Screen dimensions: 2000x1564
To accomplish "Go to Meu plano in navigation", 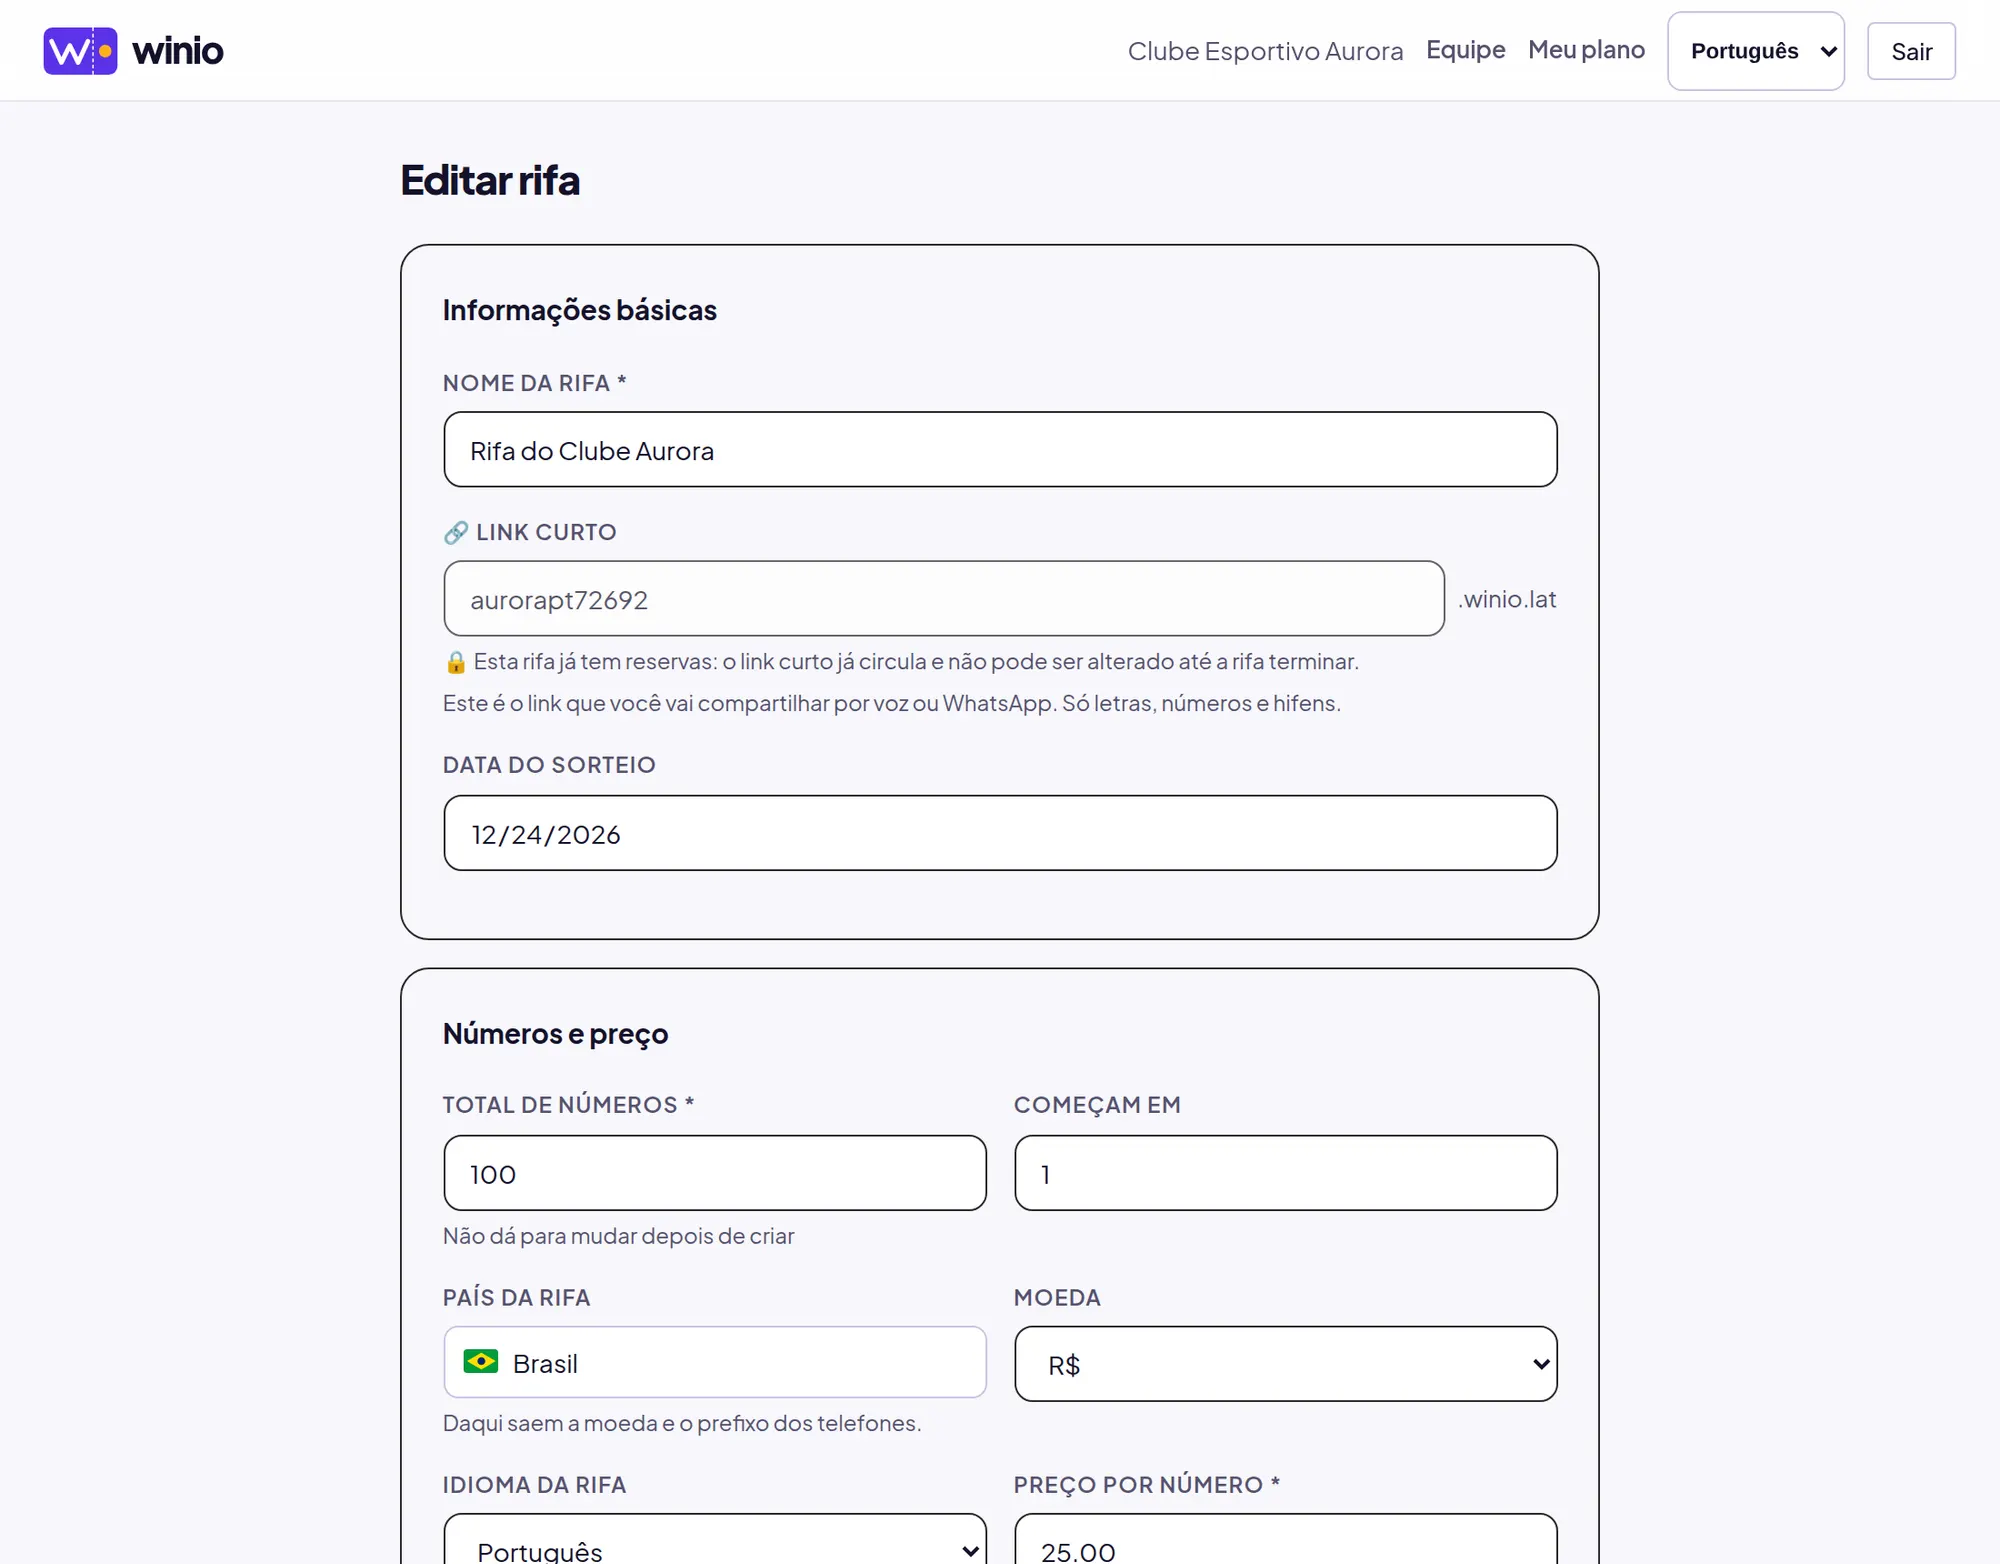I will click(x=1586, y=50).
